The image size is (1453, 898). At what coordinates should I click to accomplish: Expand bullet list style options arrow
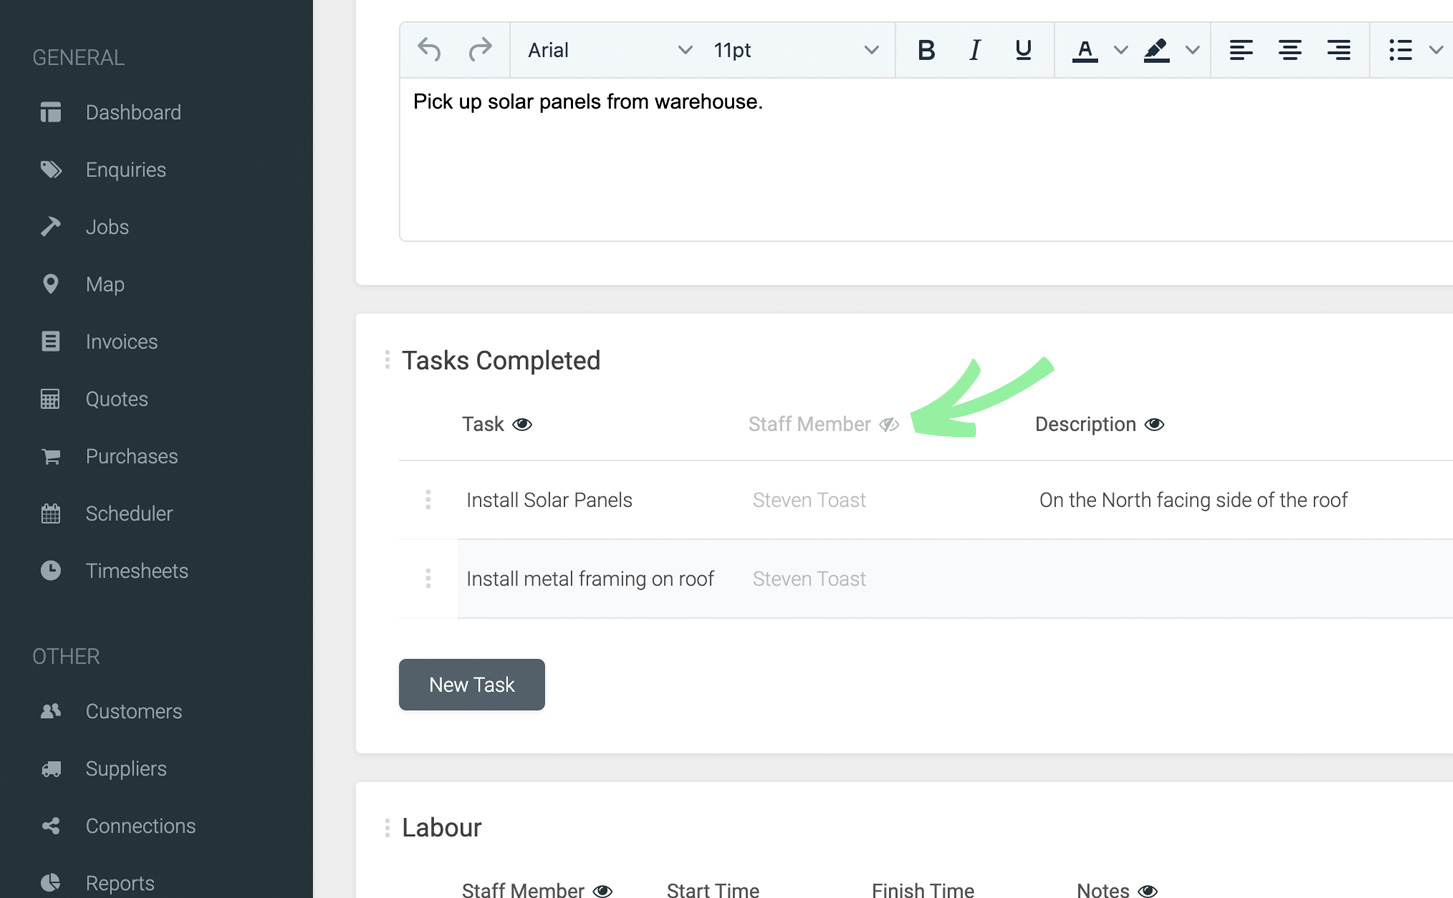(x=1436, y=50)
